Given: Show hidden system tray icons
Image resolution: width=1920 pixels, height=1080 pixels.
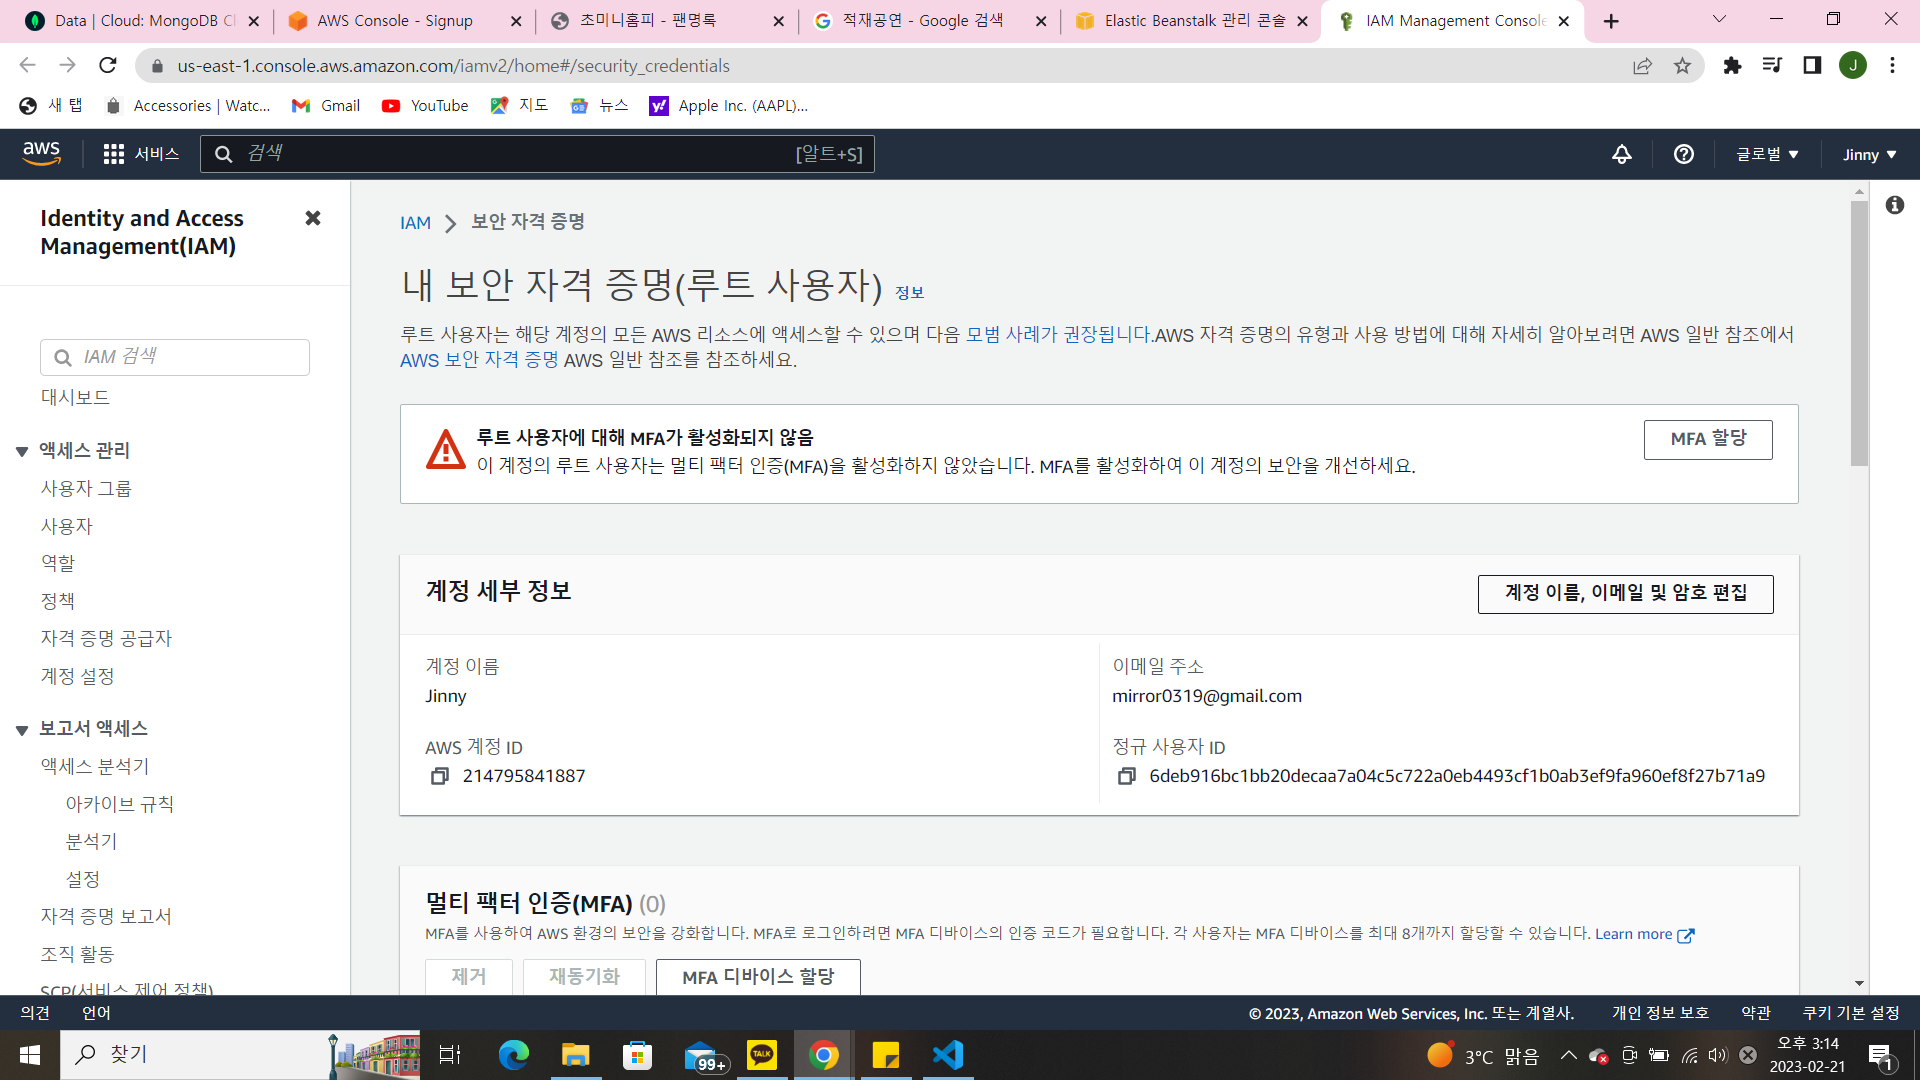Looking at the screenshot, I should [1568, 1055].
